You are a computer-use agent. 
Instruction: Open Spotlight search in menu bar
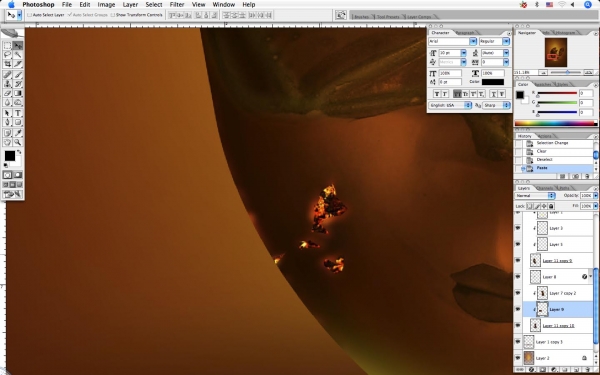[588, 5]
